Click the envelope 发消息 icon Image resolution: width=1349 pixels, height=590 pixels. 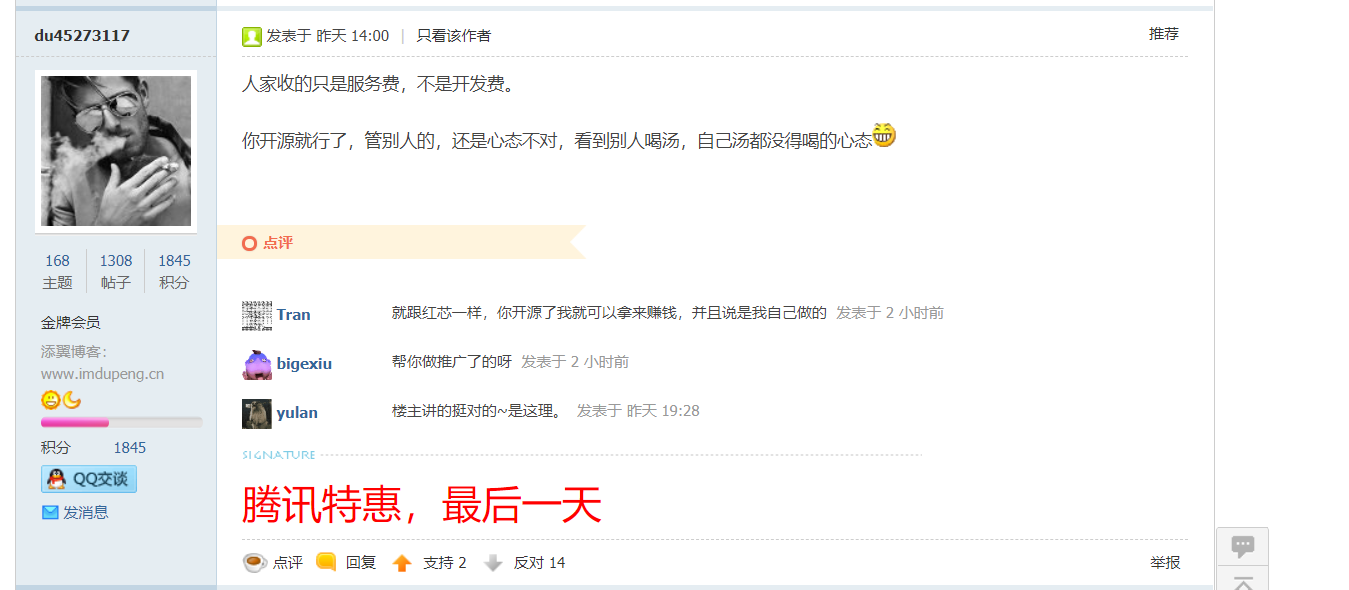pos(50,512)
